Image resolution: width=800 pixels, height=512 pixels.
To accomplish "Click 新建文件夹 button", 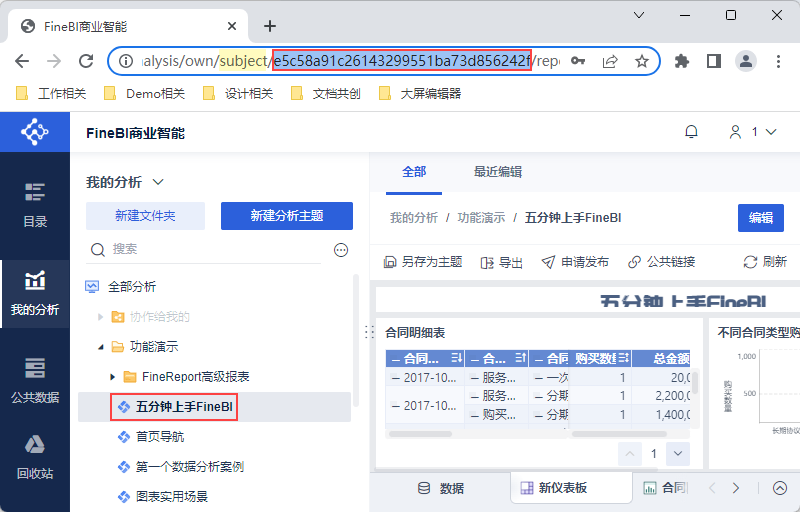I will tap(145, 216).
